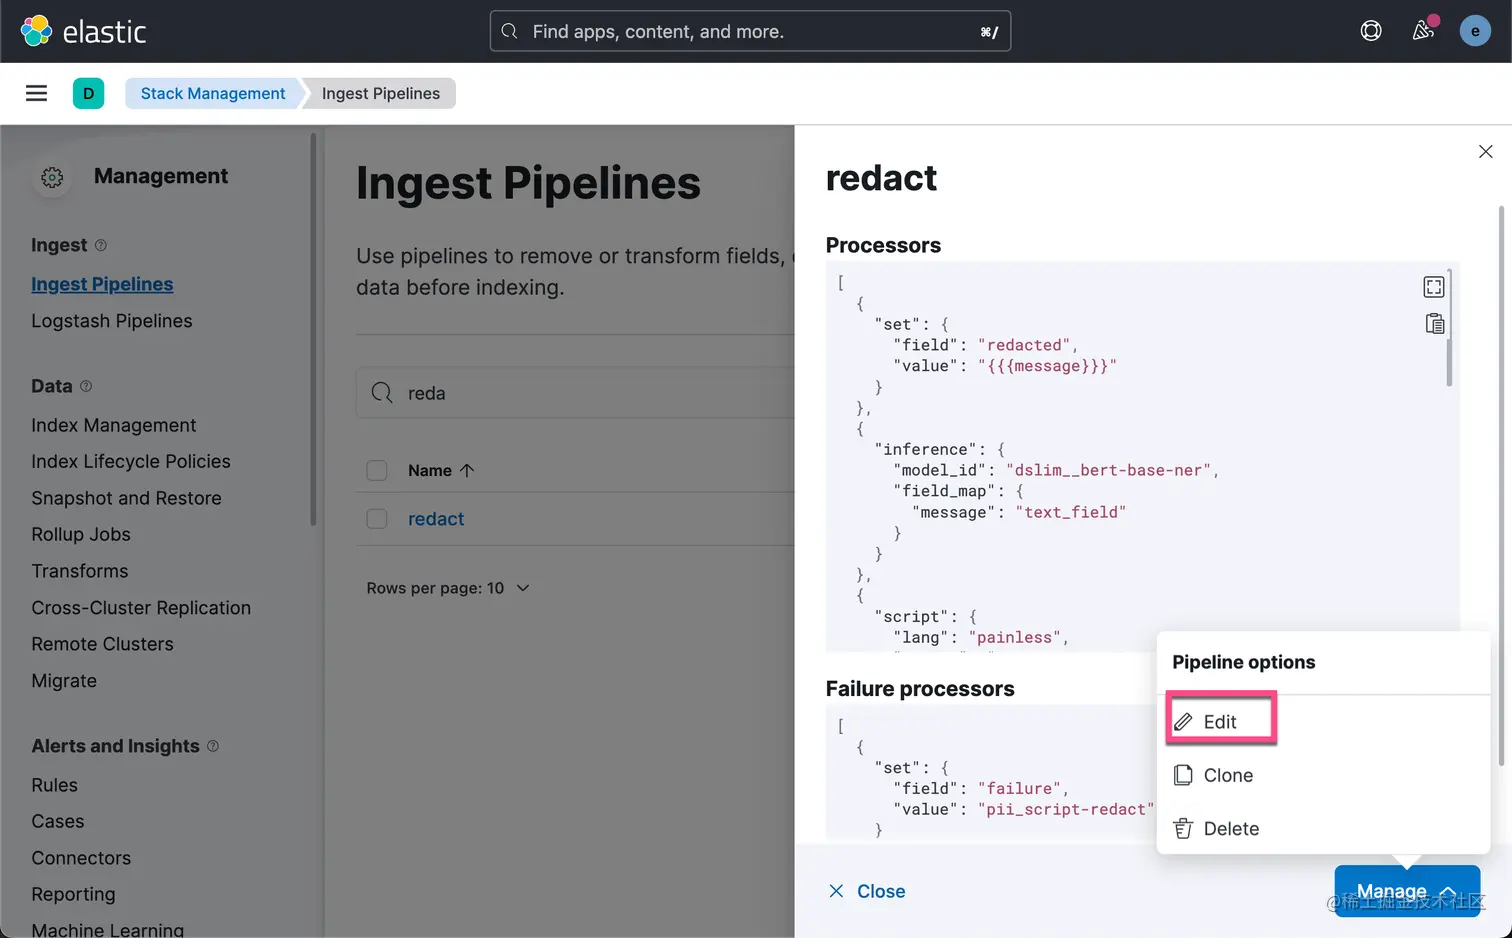The image size is (1512, 938).
Task: Open the help lifebuoy icon menu
Action: (x=1371, y=31)
